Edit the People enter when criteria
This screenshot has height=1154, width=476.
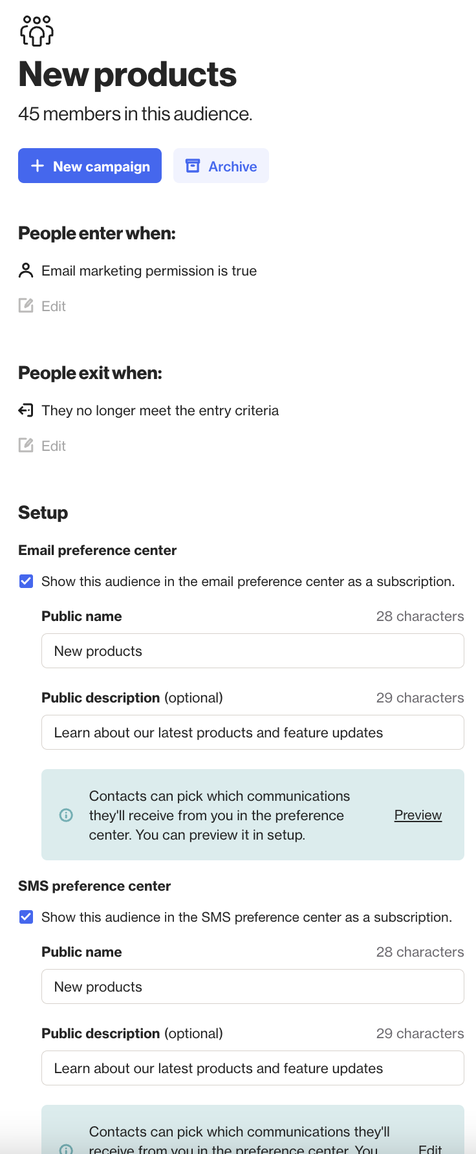[43, 306]
